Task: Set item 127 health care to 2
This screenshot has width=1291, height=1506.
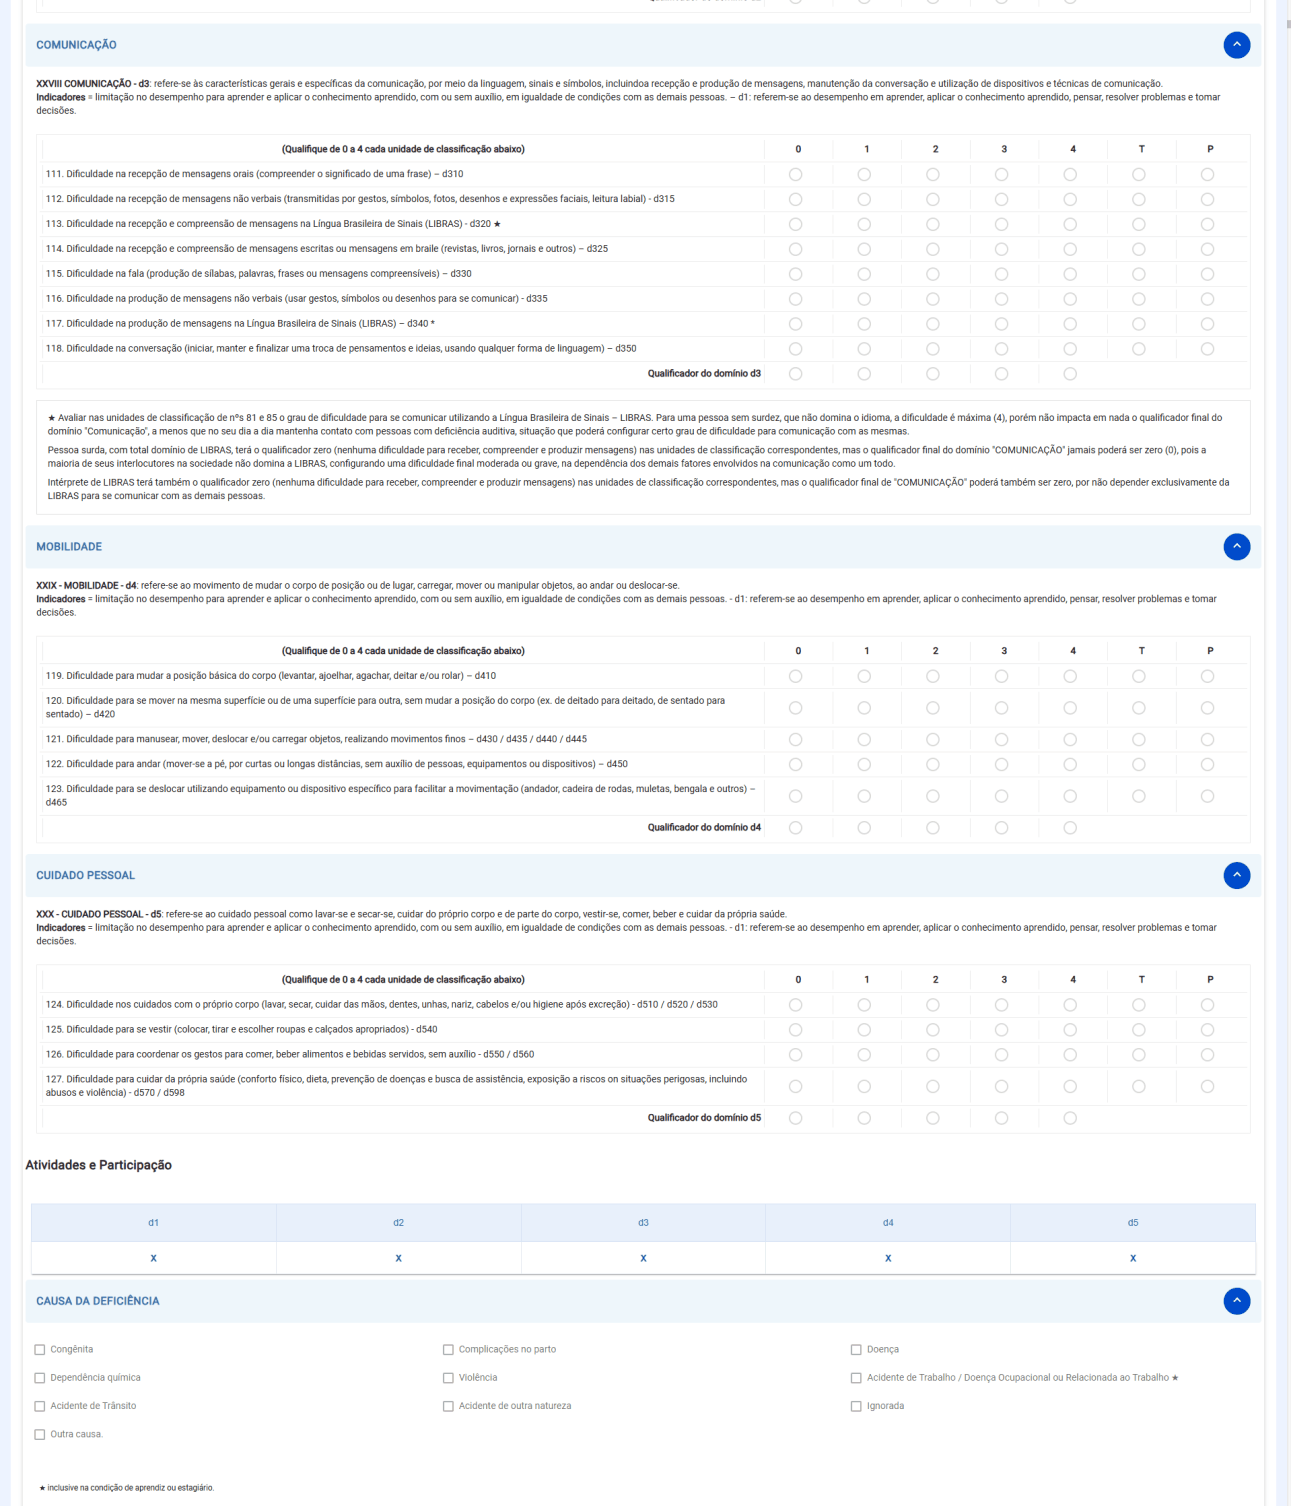Action: point(933,1086)
